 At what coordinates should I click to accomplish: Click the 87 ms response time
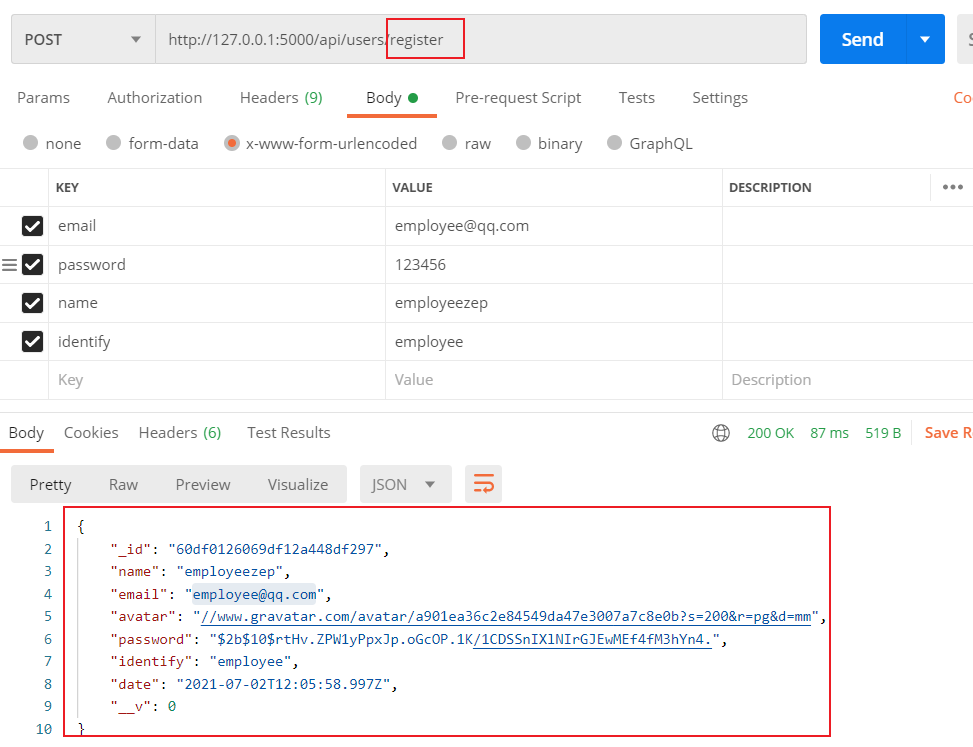[829, 433]
